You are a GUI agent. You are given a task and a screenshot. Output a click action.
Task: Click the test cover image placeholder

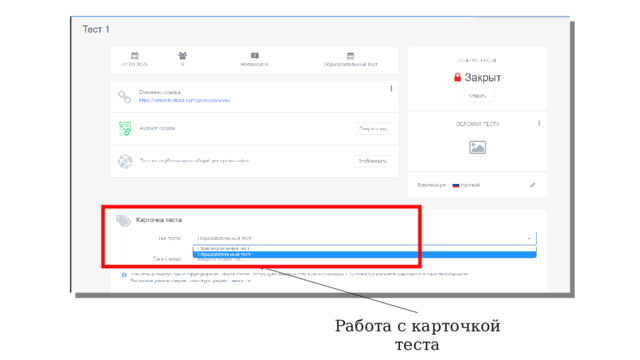click(477, 147)
